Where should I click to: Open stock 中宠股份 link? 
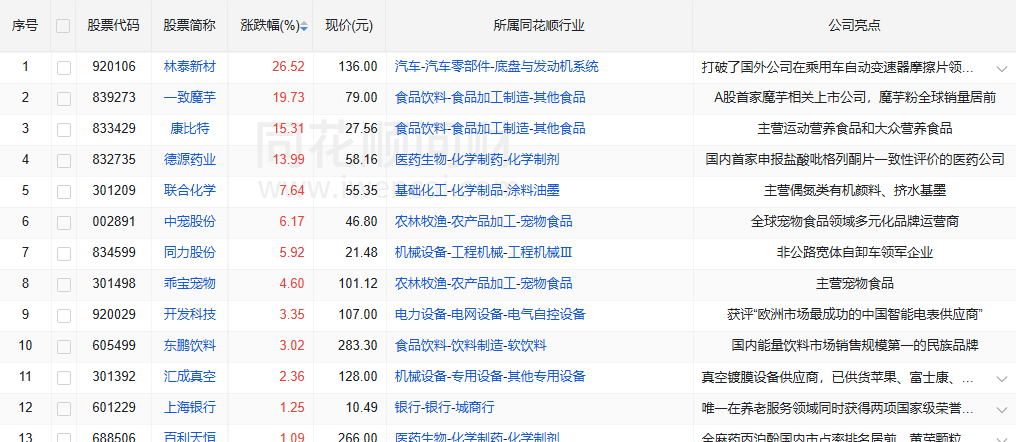190,221
